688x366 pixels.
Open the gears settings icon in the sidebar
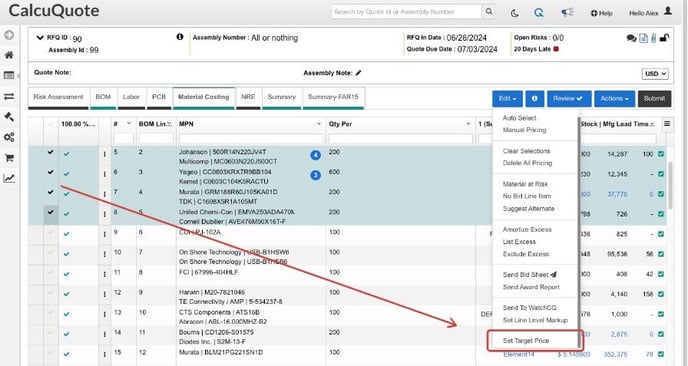point(9,137)
